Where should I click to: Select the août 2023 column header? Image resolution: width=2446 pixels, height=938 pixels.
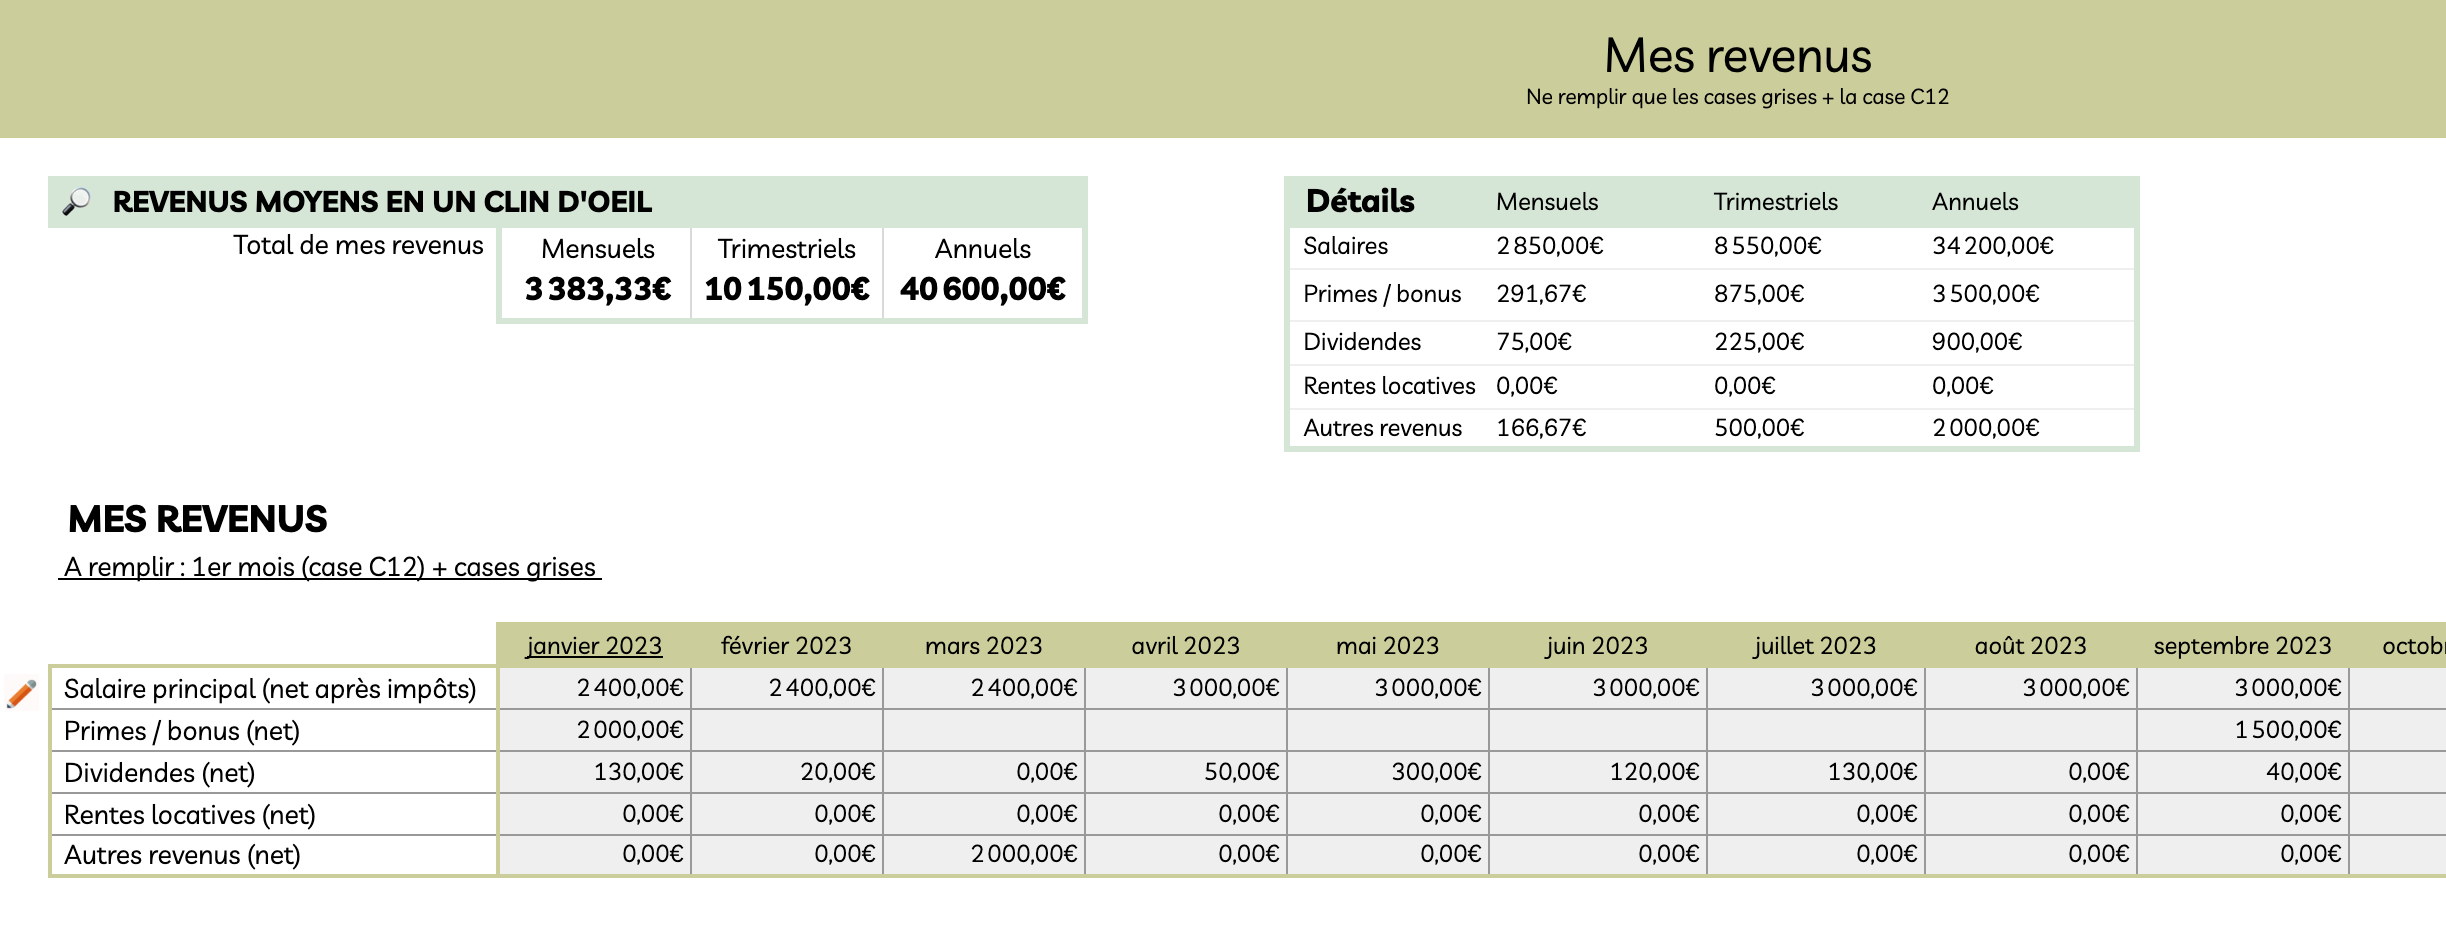2031,646
